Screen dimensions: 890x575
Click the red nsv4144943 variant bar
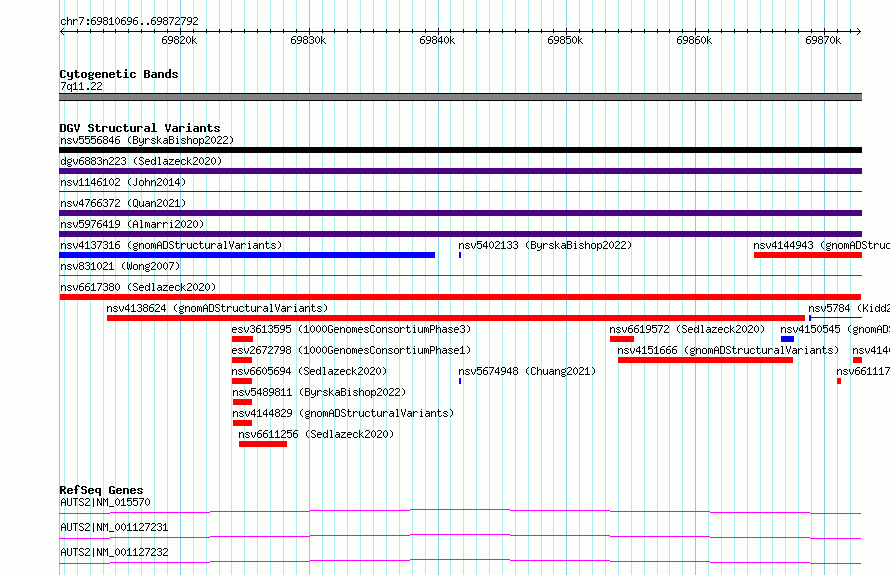click(808, 255)
